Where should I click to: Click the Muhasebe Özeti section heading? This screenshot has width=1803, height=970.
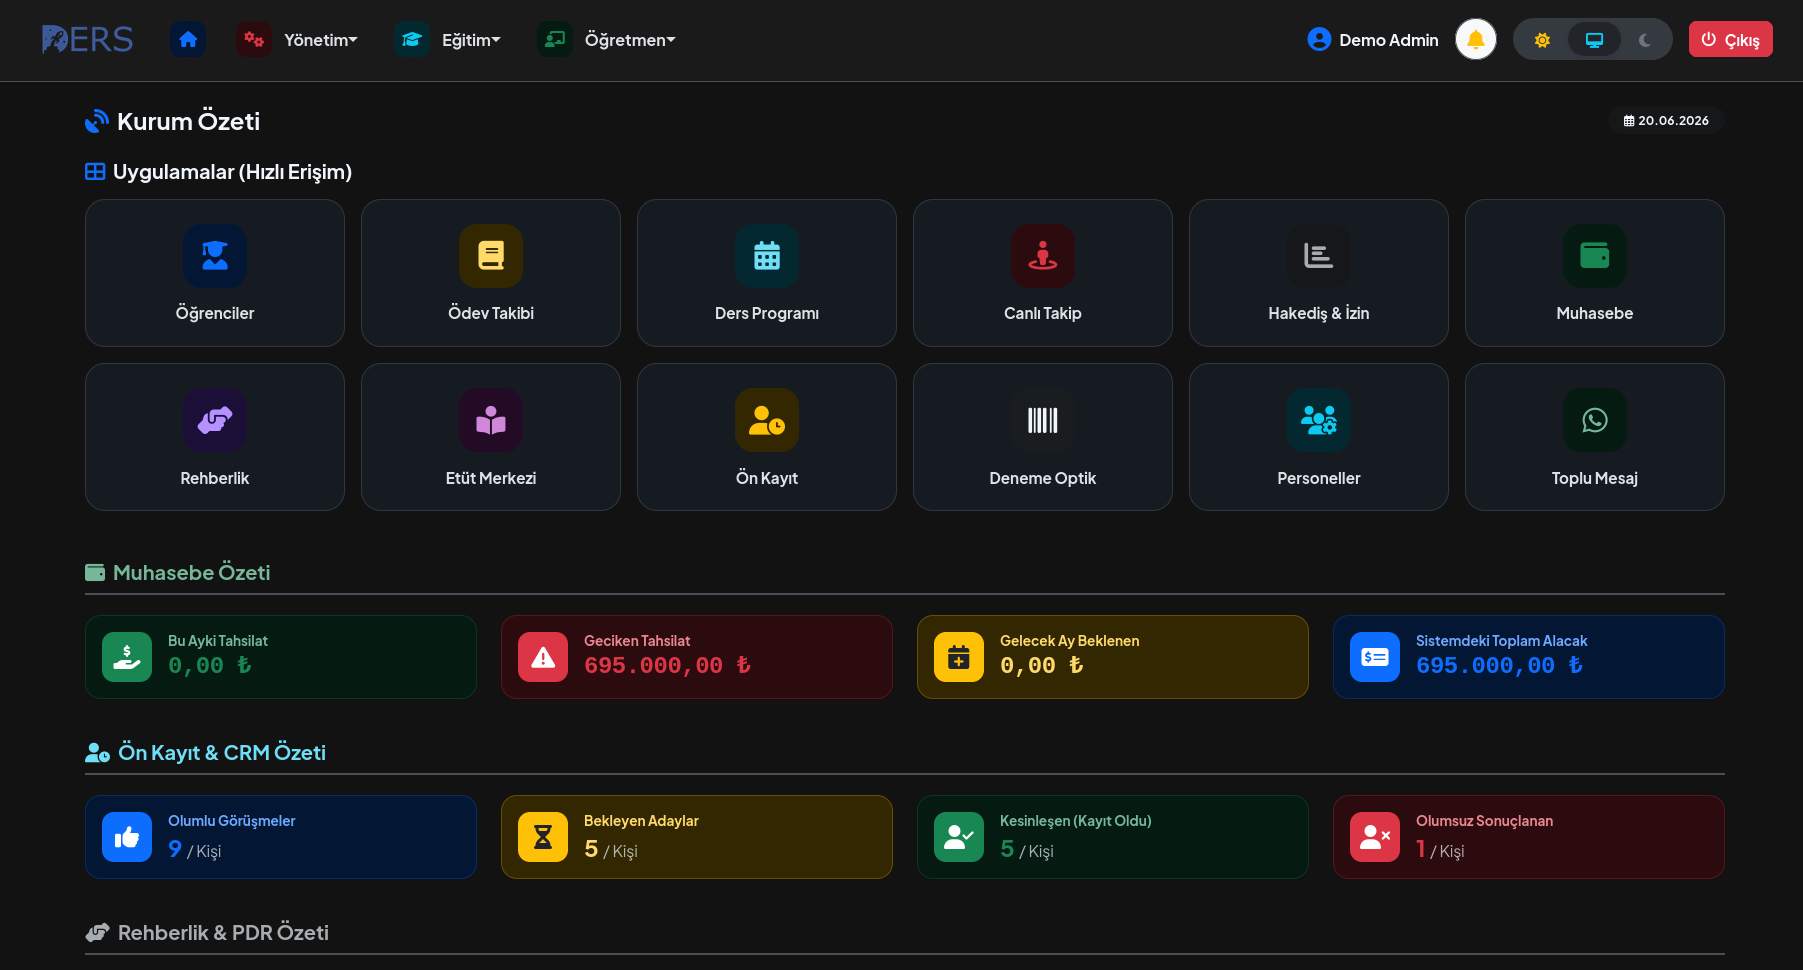click(x=191, y=572)
